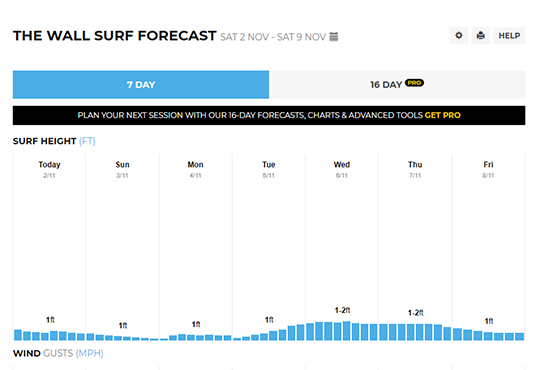
Task: Select the Today 2/11 column
Action: pyautogui.click(x=49, y=247)
